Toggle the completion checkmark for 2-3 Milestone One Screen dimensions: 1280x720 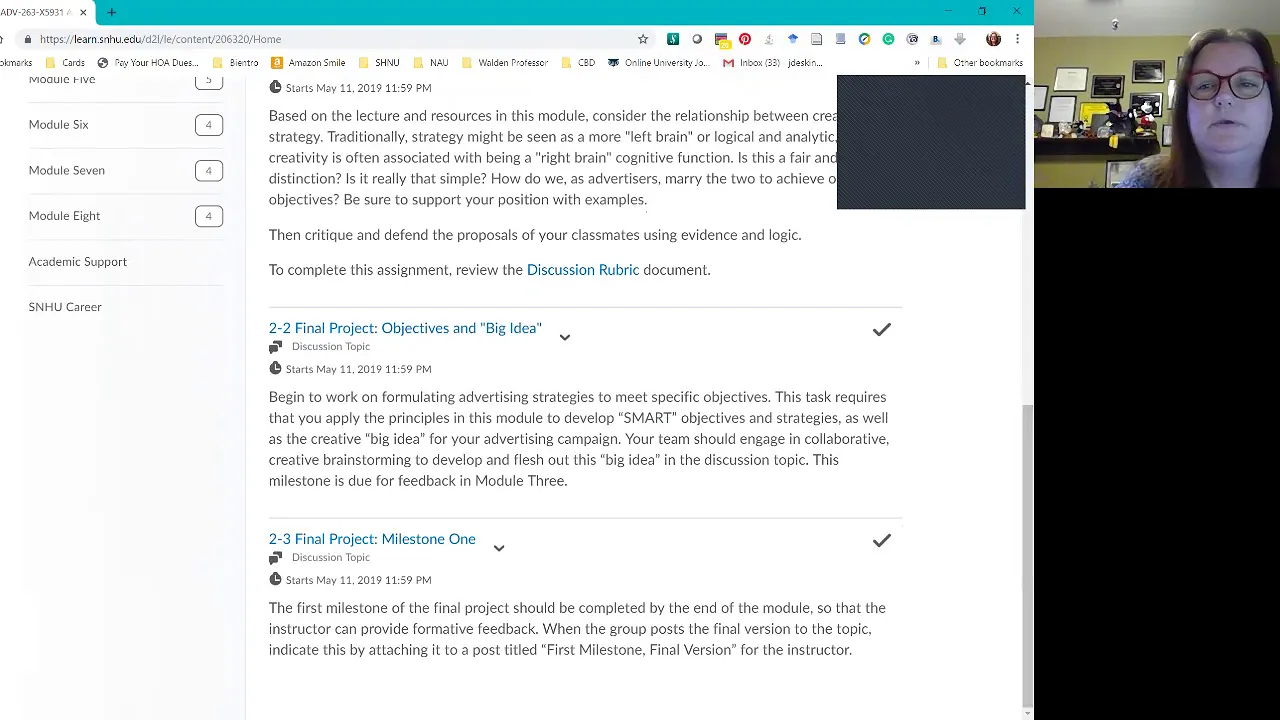(x=881, y=540)
